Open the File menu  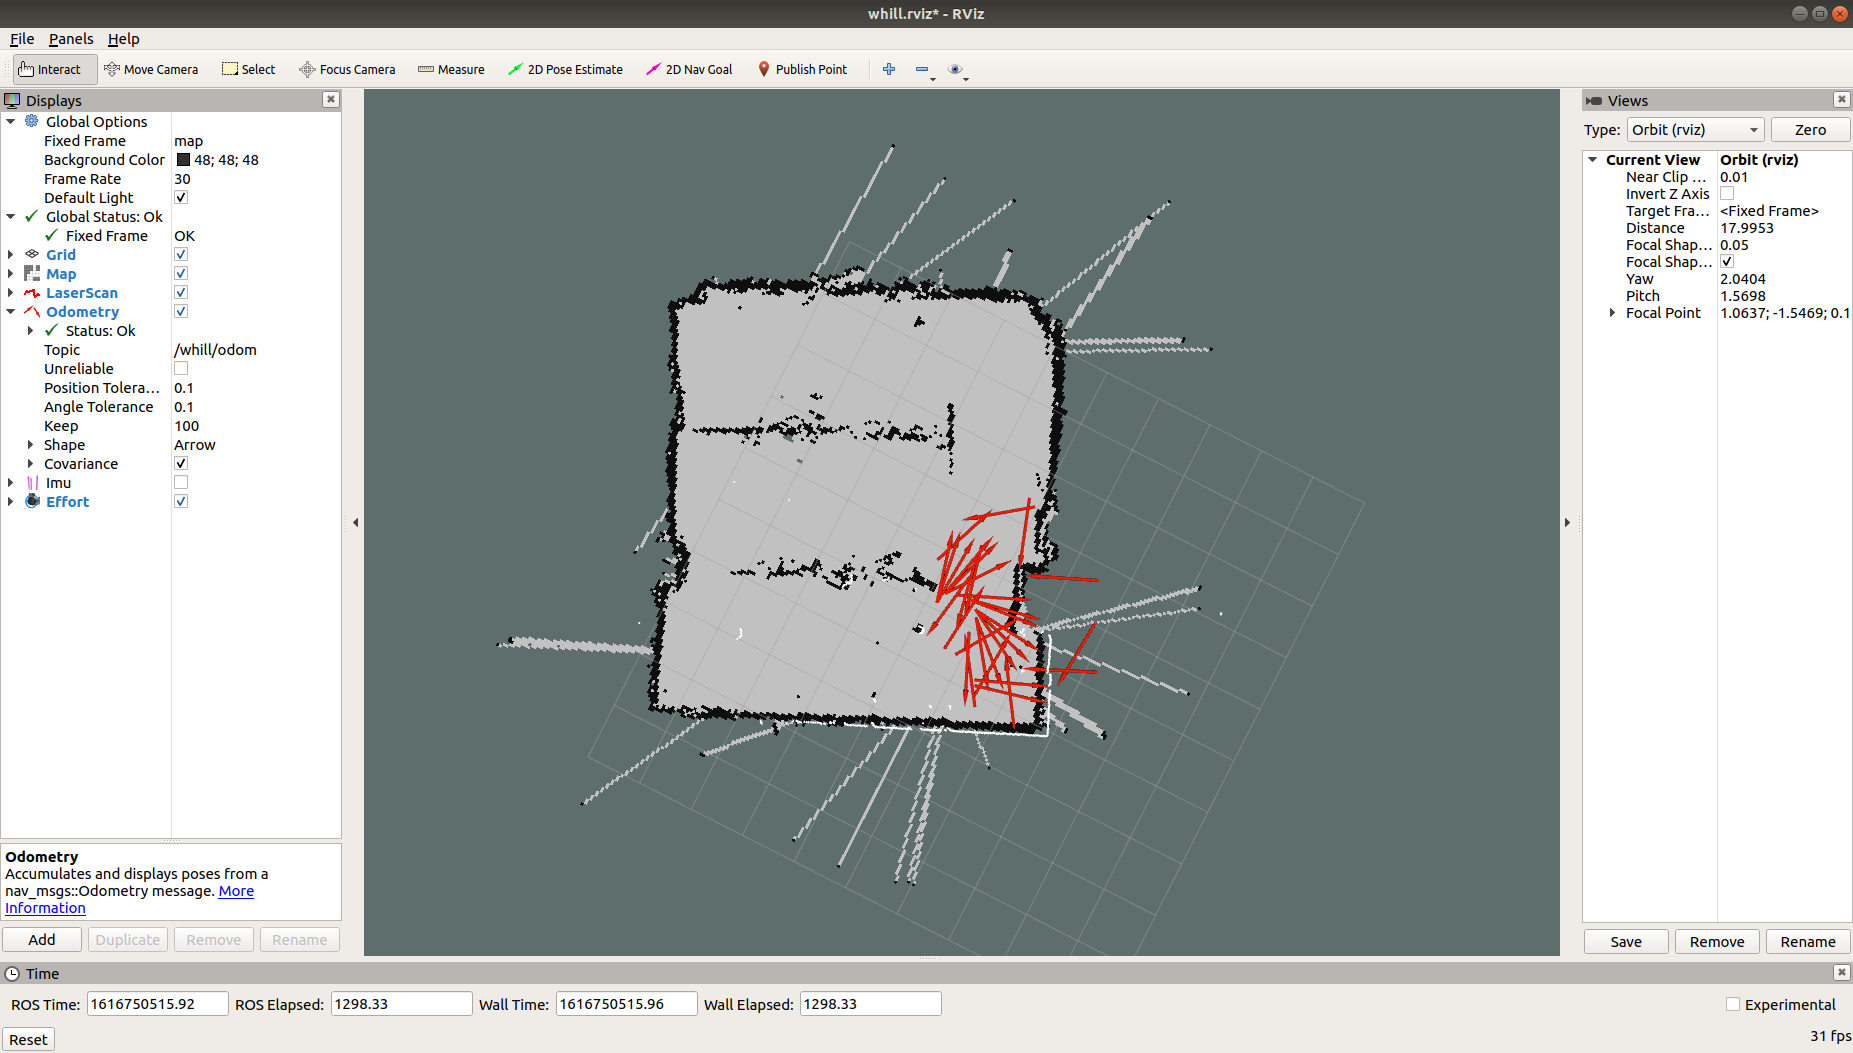click(x=21, y=39)
